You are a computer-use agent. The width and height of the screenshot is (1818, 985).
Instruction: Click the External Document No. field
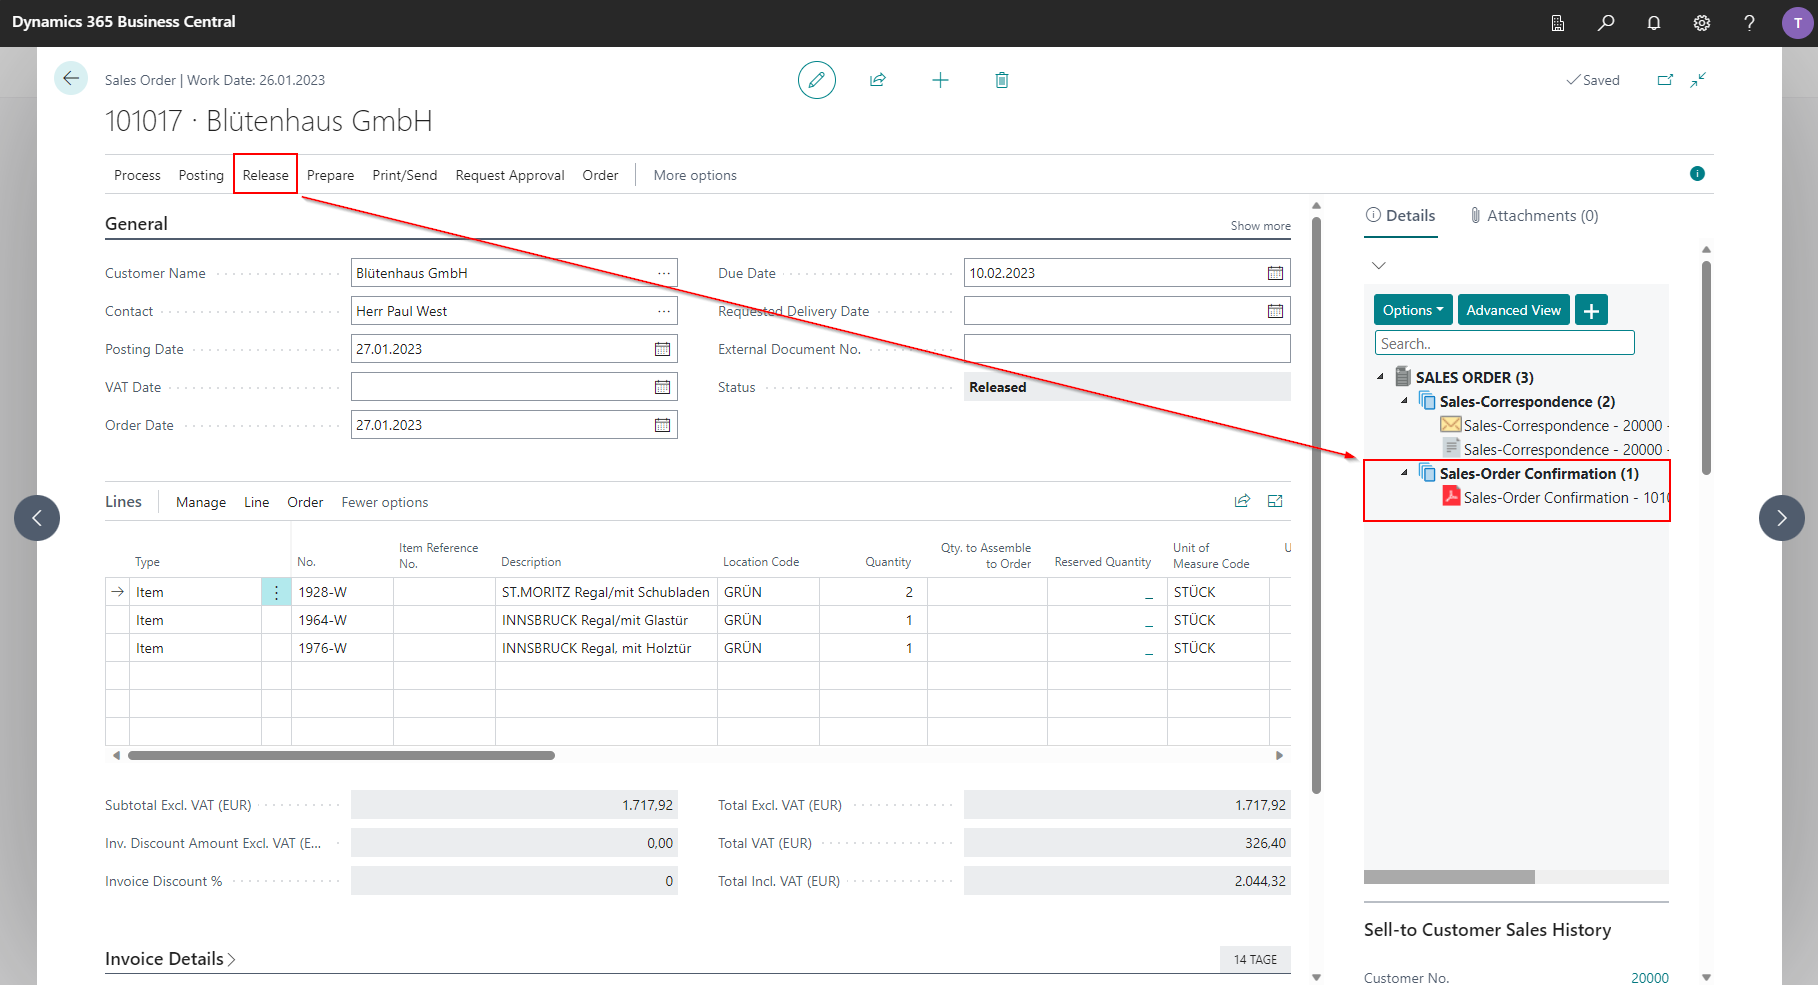pyautogui.click(x=1127, y=349)
